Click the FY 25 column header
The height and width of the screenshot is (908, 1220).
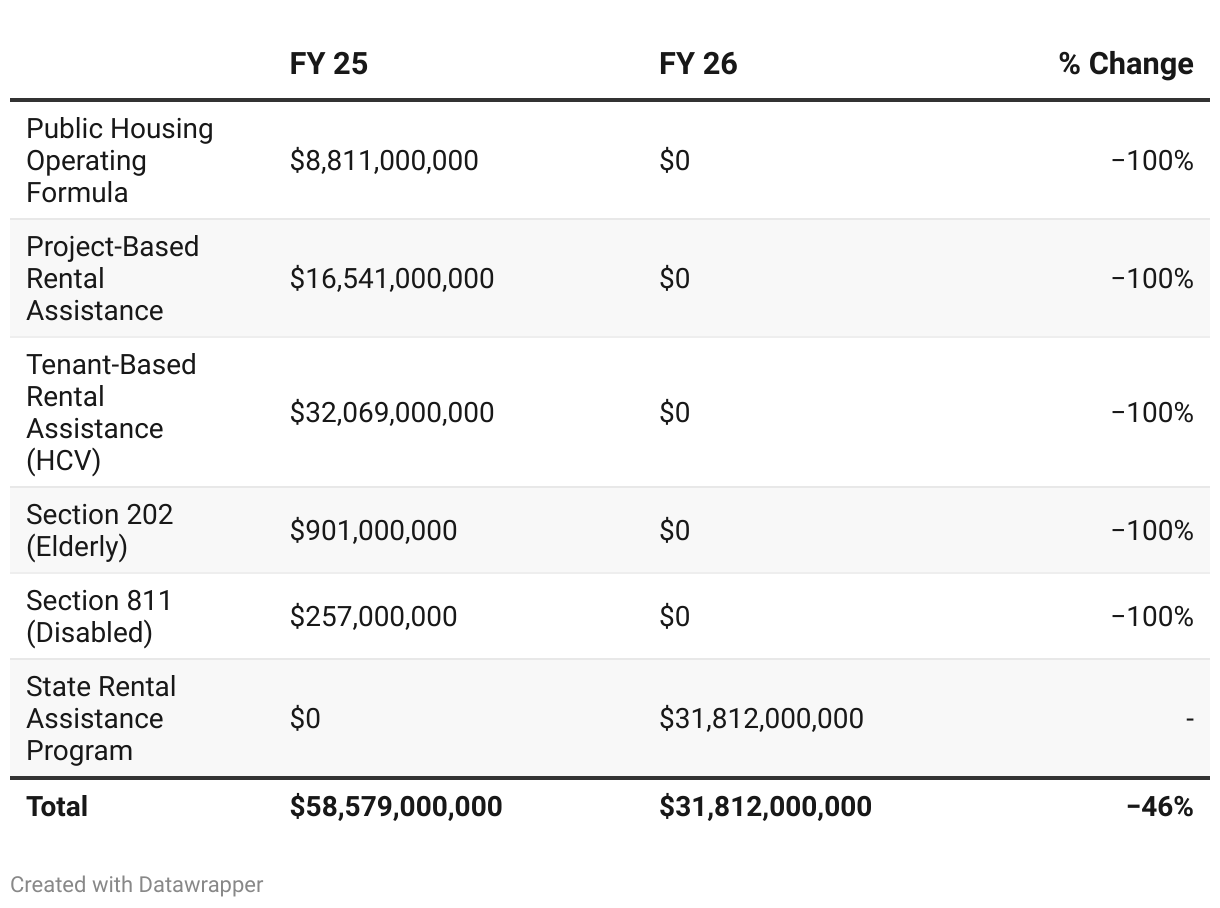329,64
